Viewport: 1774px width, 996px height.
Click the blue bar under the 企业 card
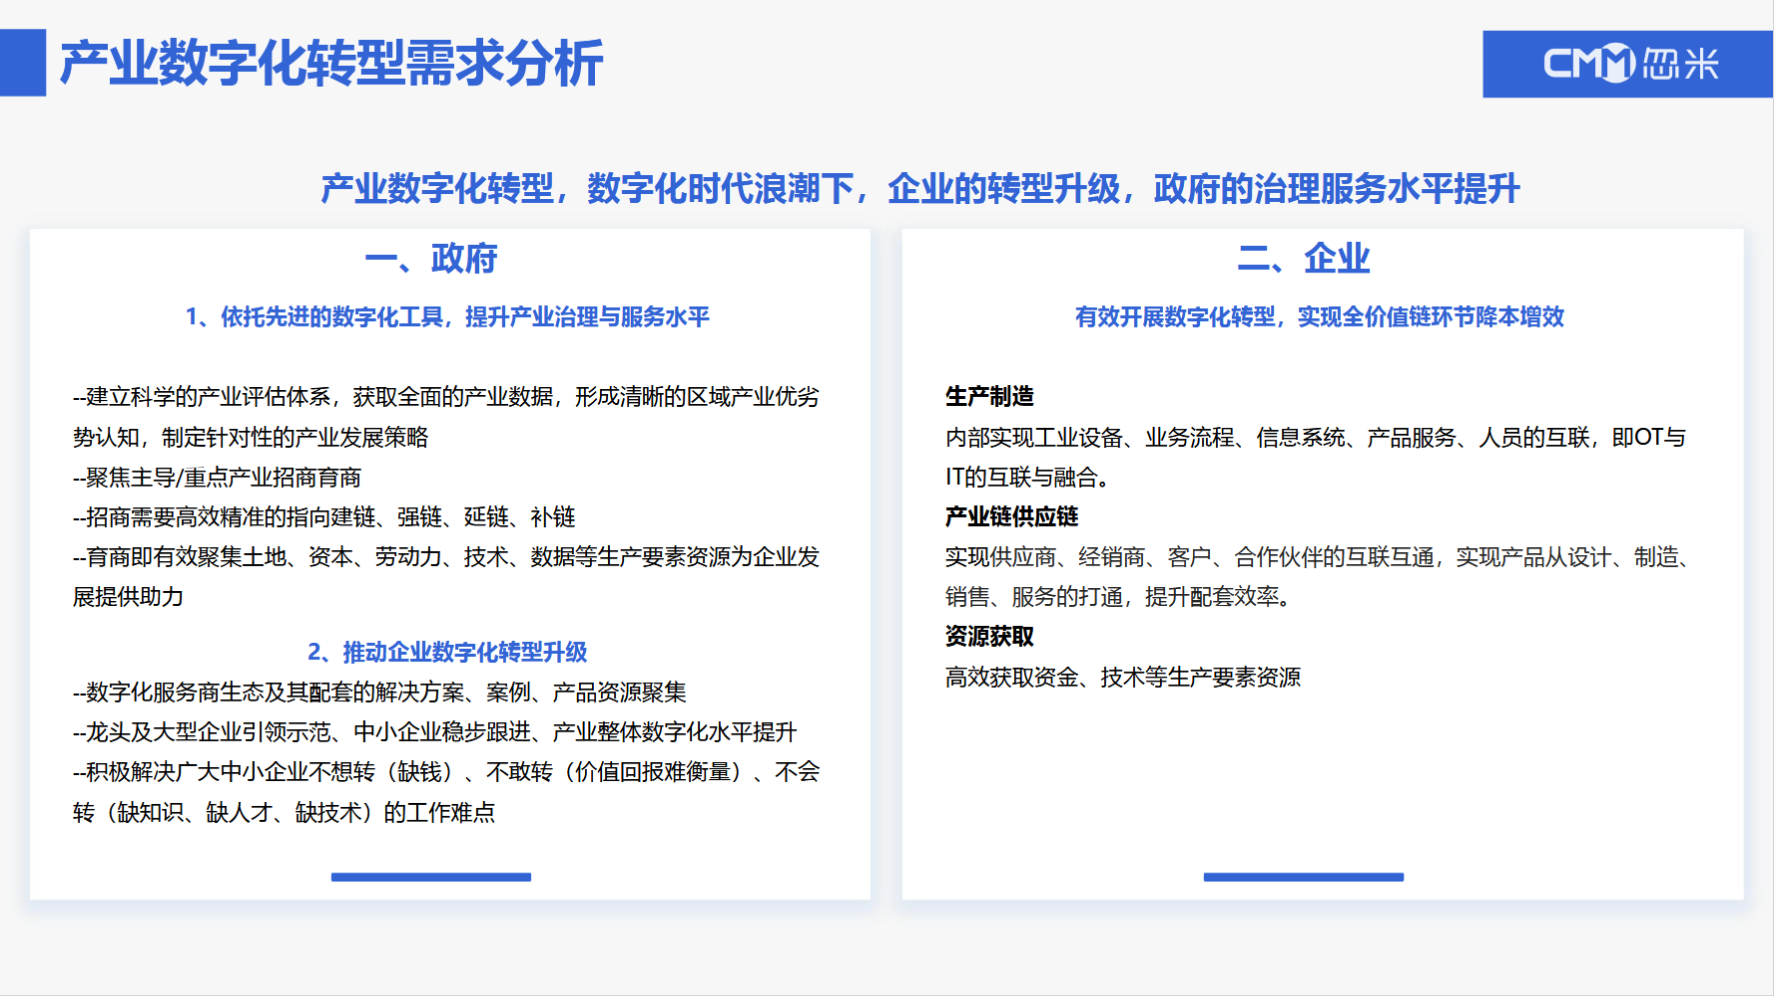pos(1303,877)
